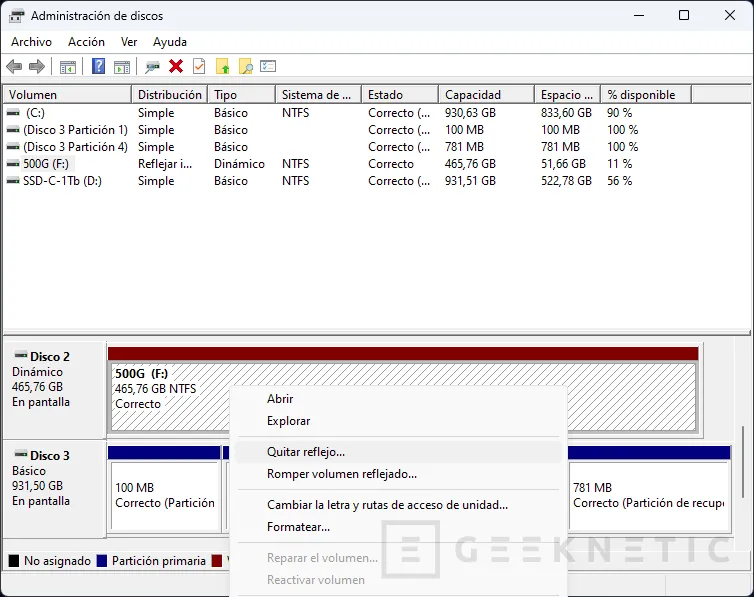754x597 pixels.
Task: Click the 'Dinámico' type cell
Action: [x=239, y=164]
